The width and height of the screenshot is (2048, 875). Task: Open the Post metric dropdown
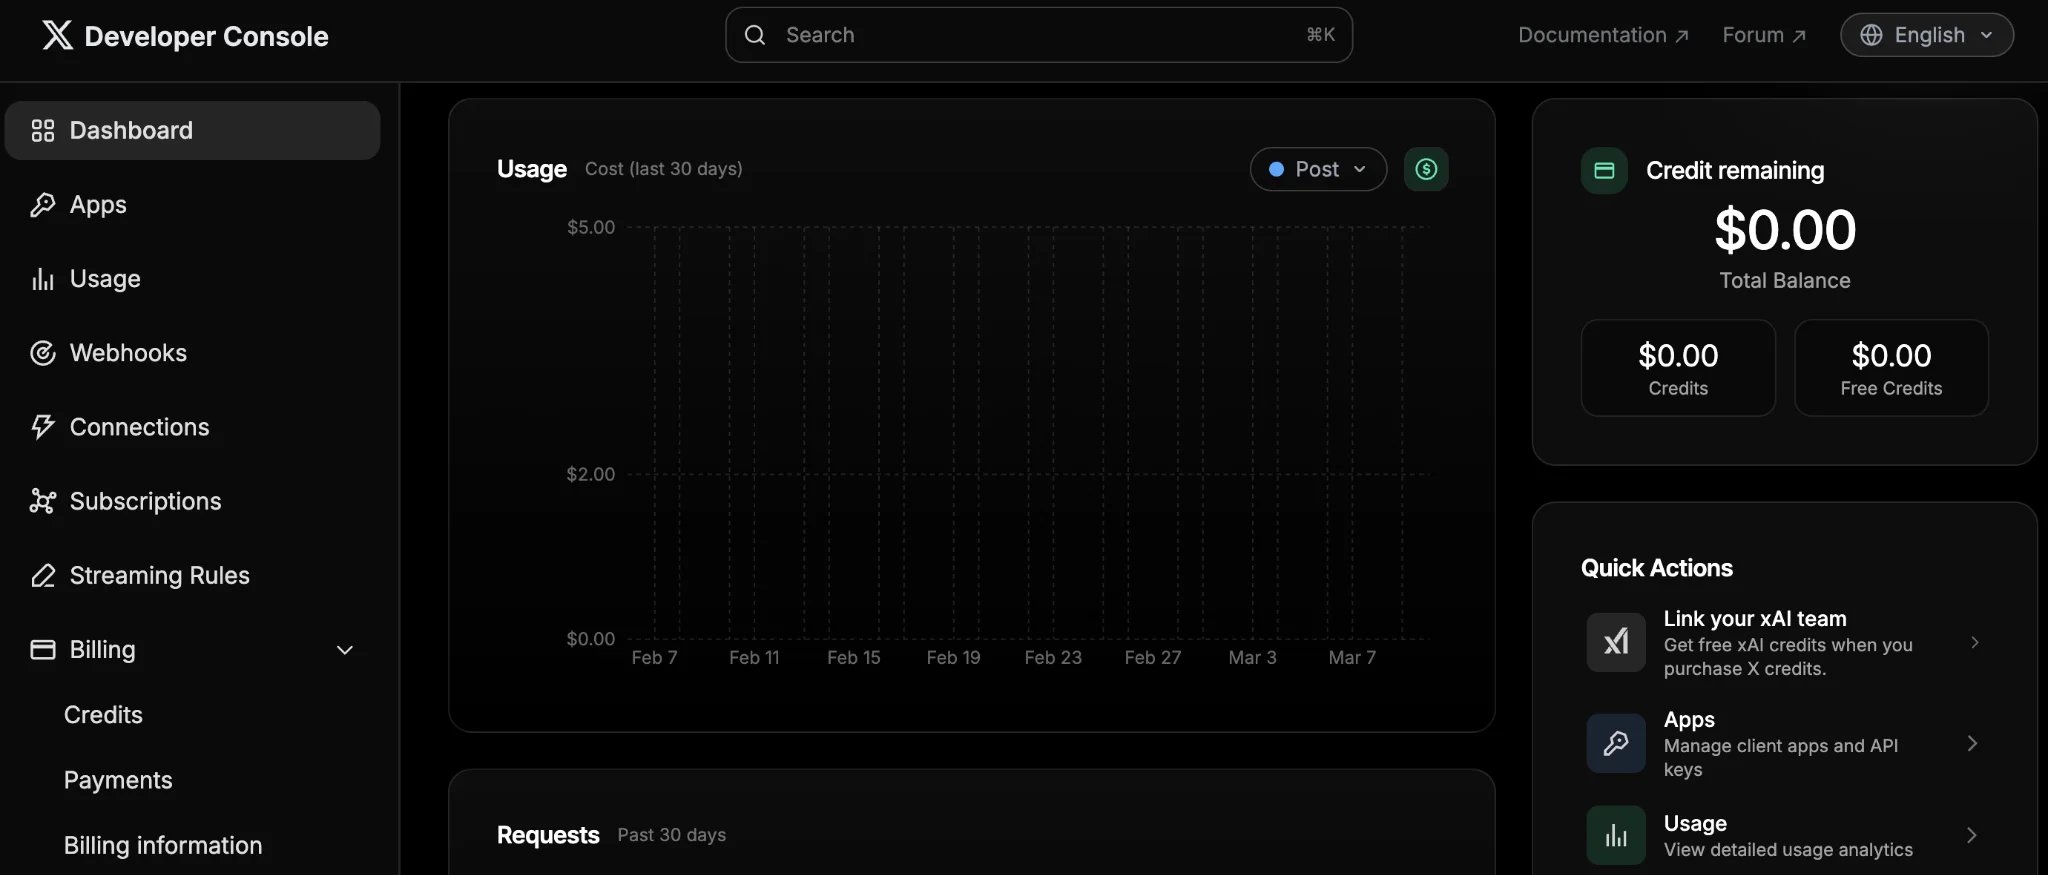(1318, 169)
